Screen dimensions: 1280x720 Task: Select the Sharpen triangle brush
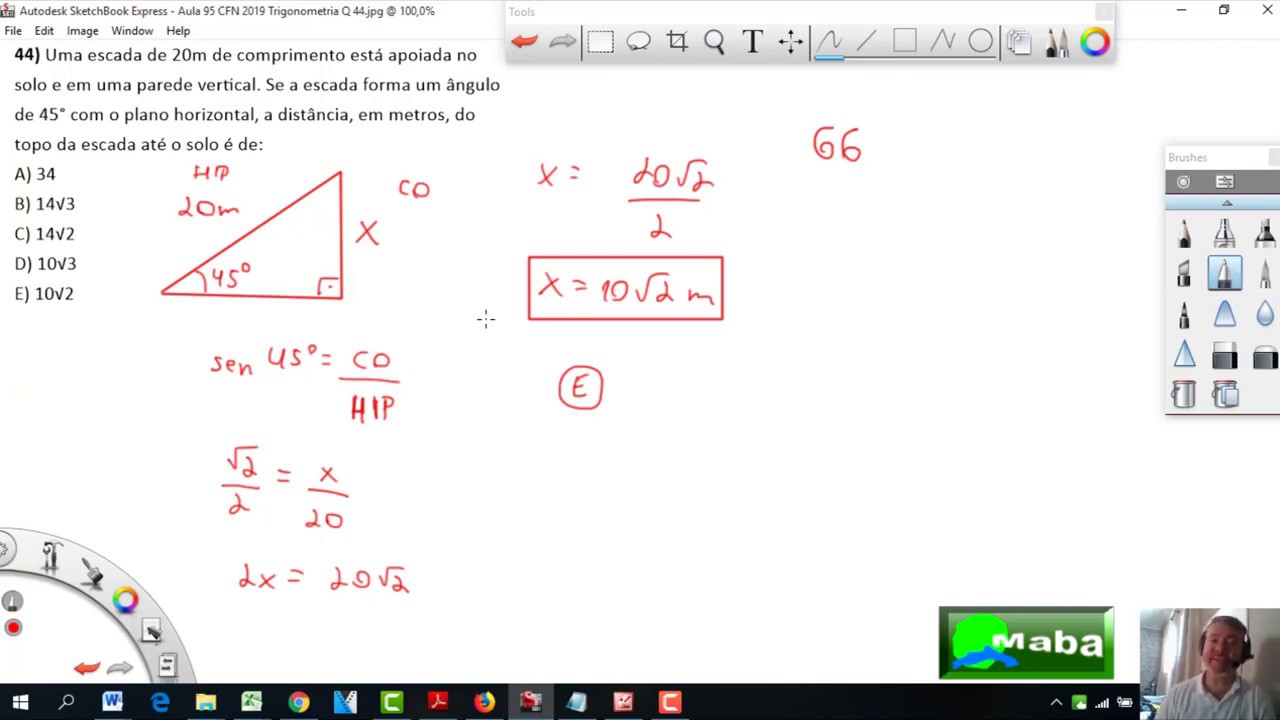(1184, 354)
